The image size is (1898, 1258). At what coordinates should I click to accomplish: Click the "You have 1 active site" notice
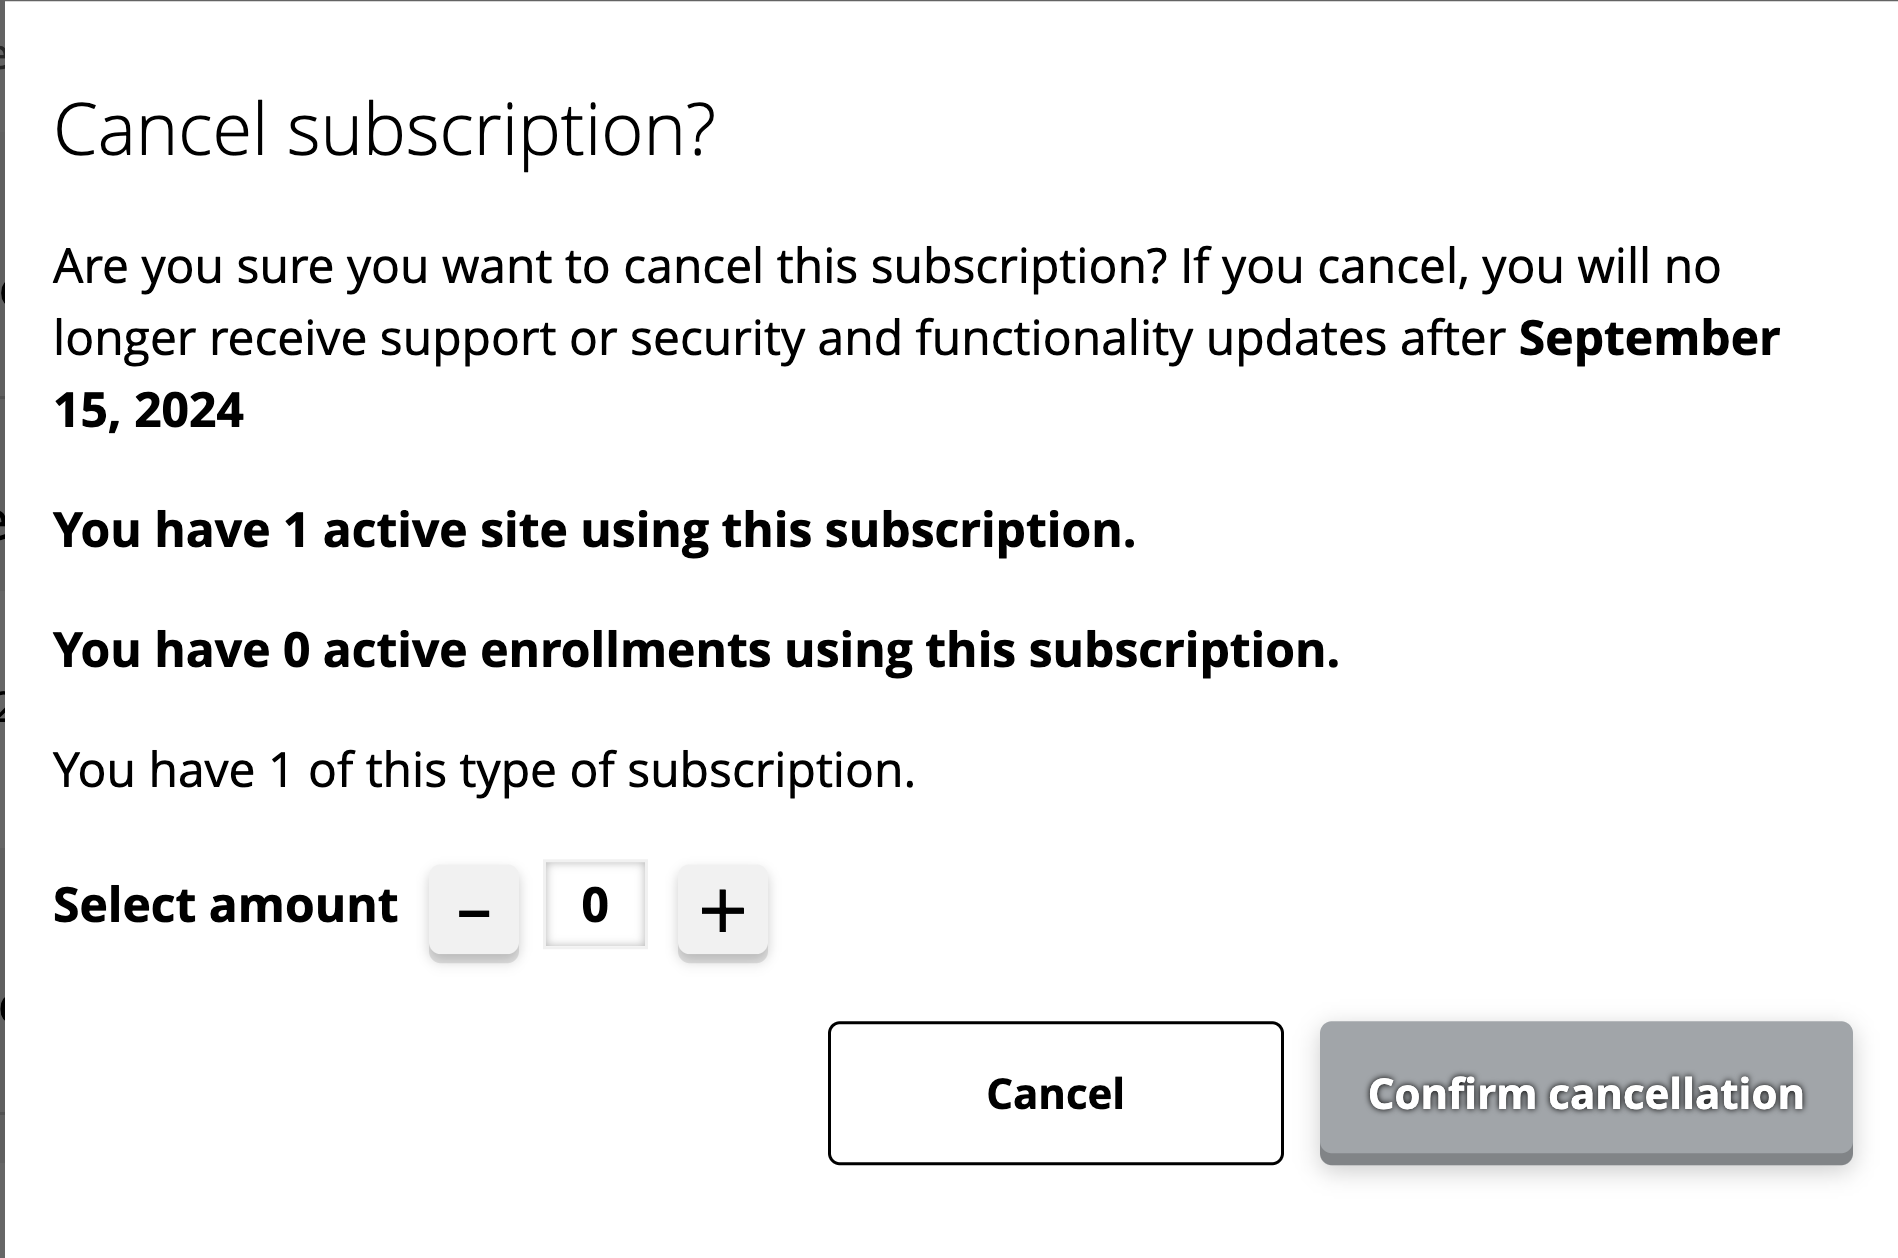594,530
